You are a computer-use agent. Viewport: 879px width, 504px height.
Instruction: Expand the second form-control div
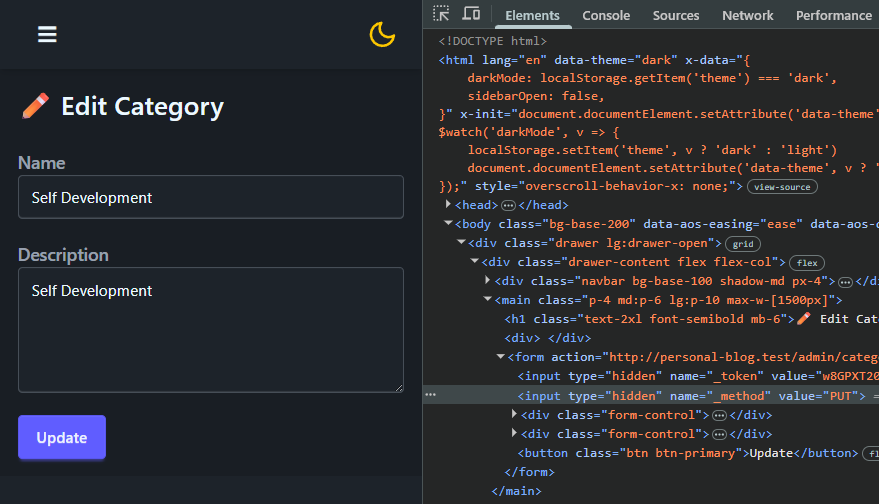(514, 433)
